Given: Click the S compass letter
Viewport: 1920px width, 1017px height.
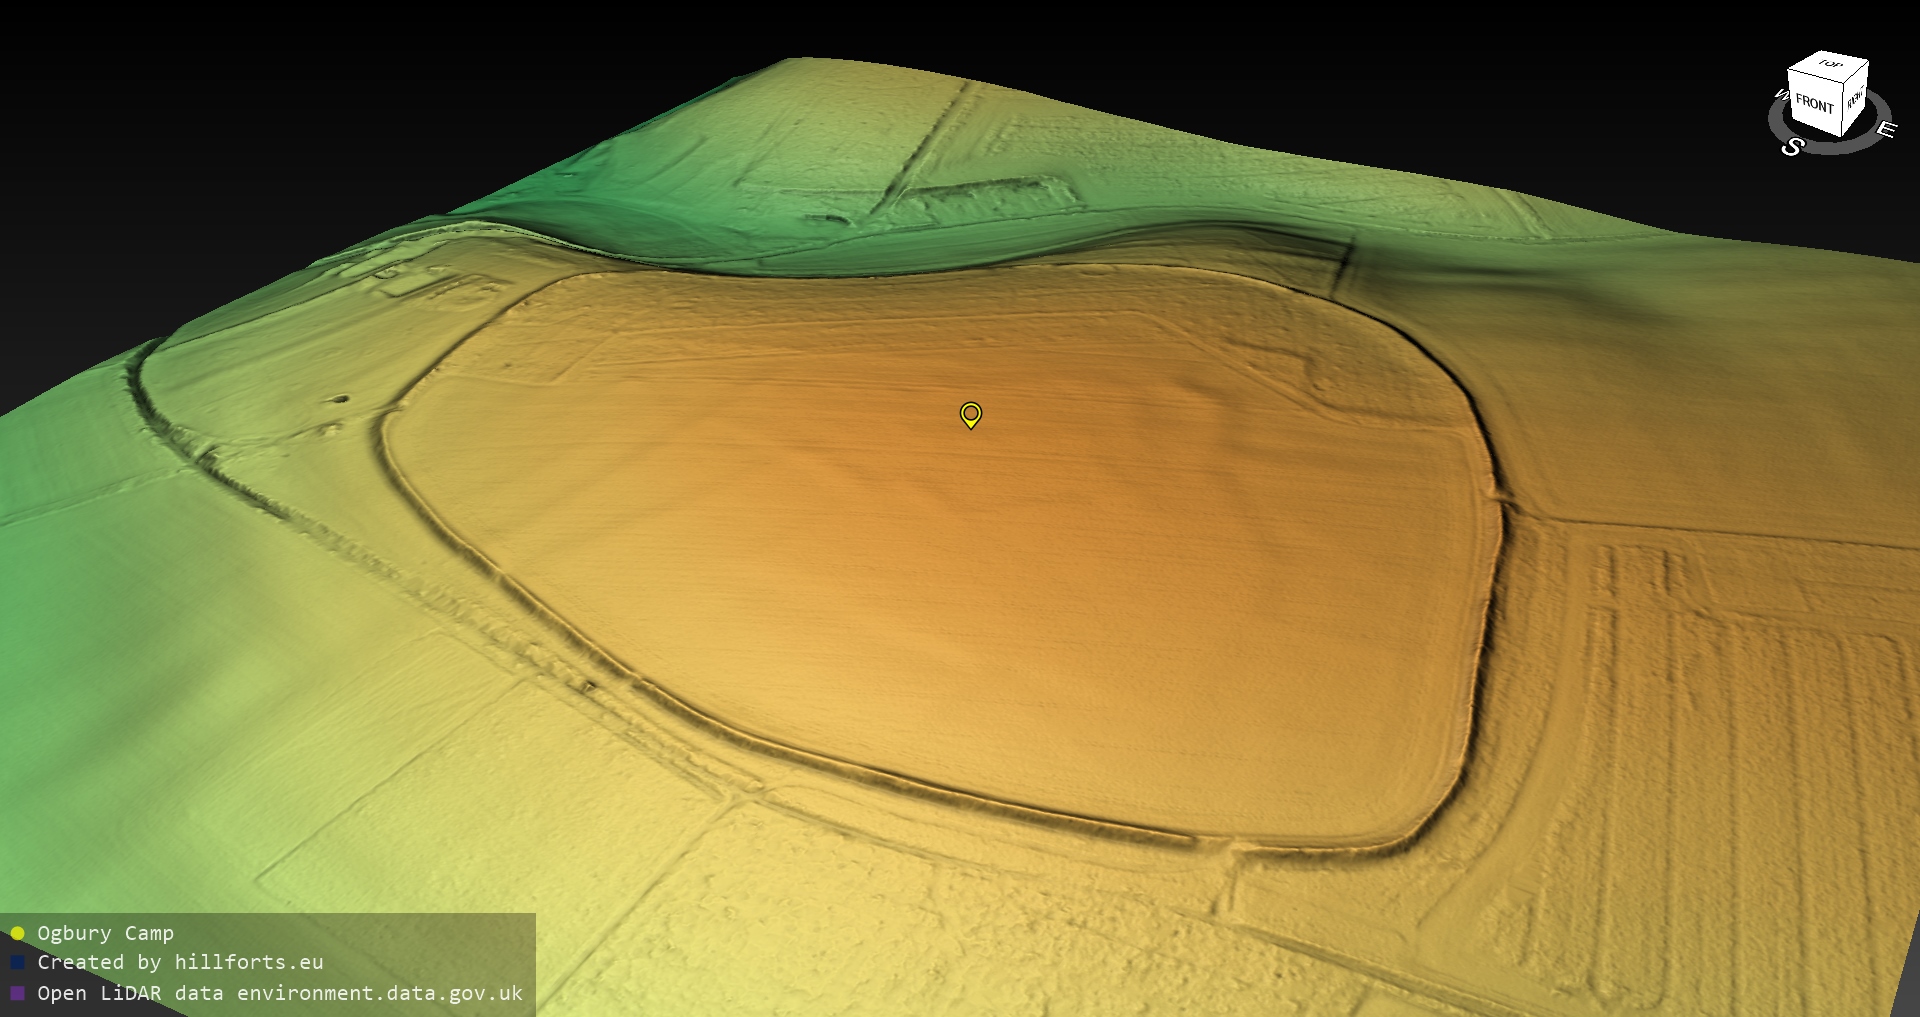Looking at the screenshot, I should 1792,147.
